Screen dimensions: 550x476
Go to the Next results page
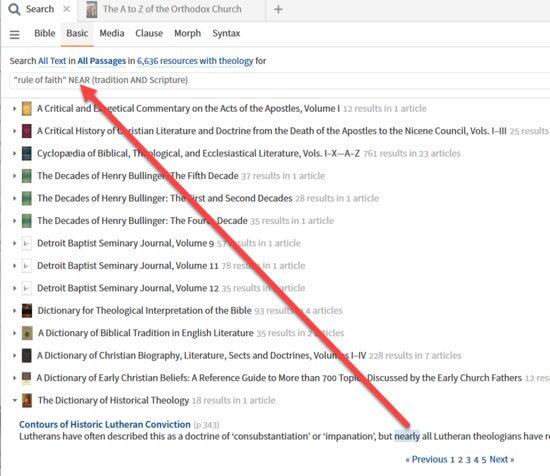coord(502,460)
